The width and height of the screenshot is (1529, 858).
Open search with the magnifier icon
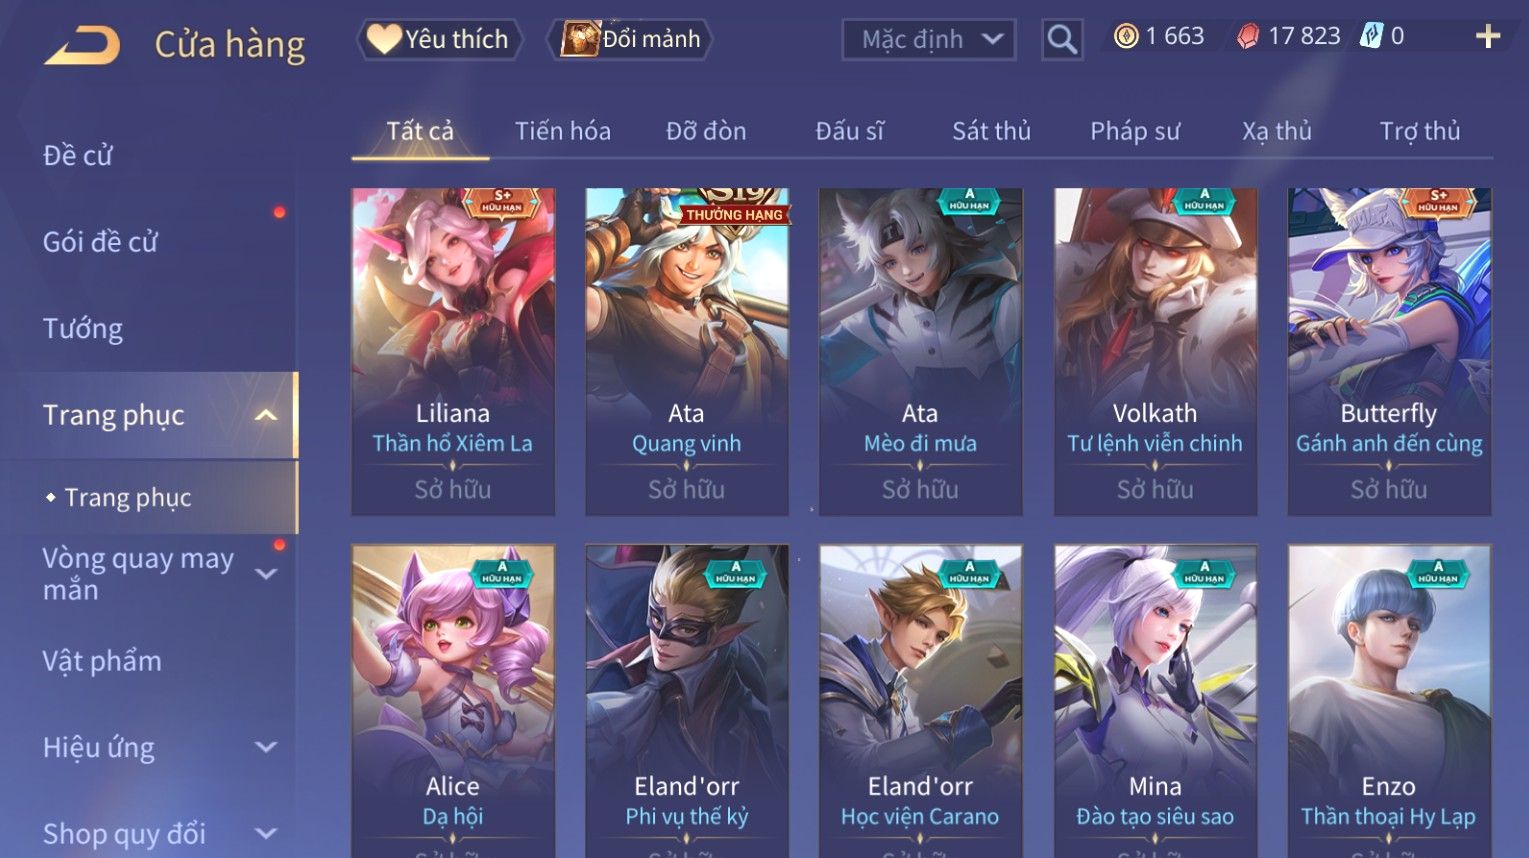click(x=1062, y=40)
